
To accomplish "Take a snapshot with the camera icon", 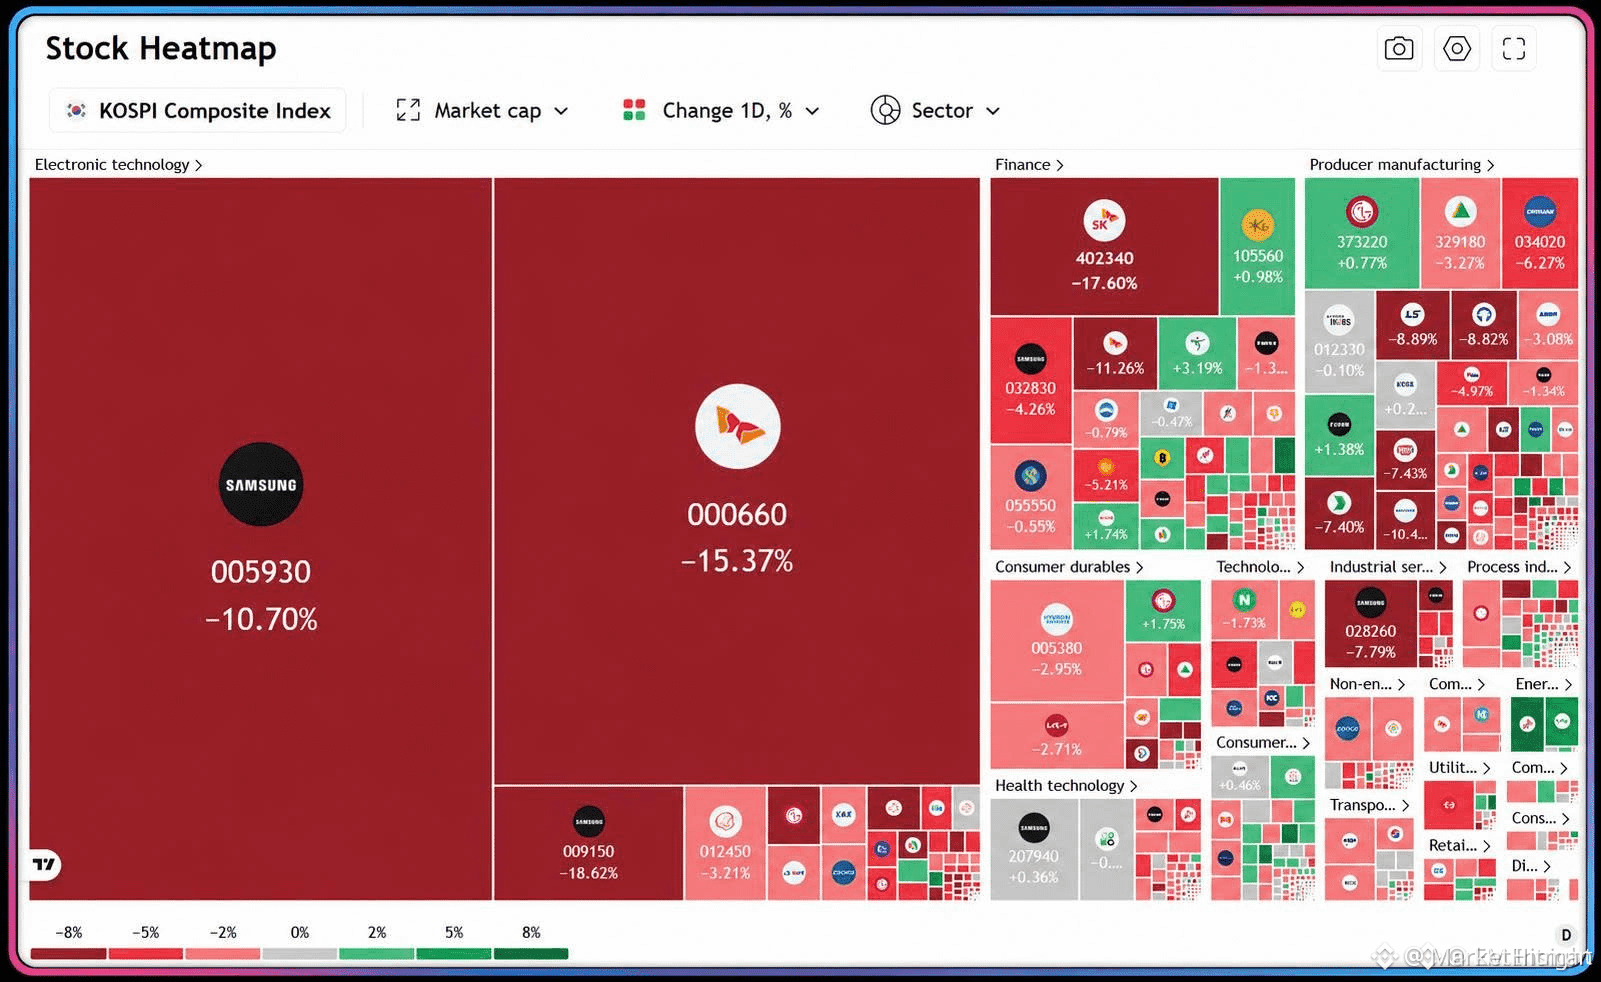I will click(1399, 49).
